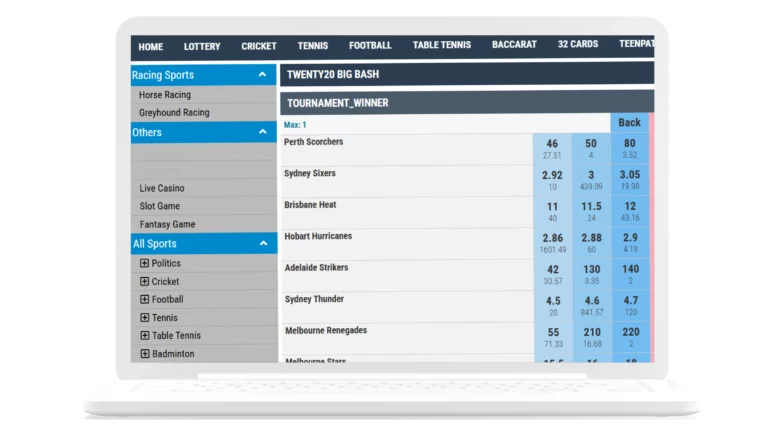
Task: Click the Hobart Hurricanes team name
Action: click(x=318, y=236)
